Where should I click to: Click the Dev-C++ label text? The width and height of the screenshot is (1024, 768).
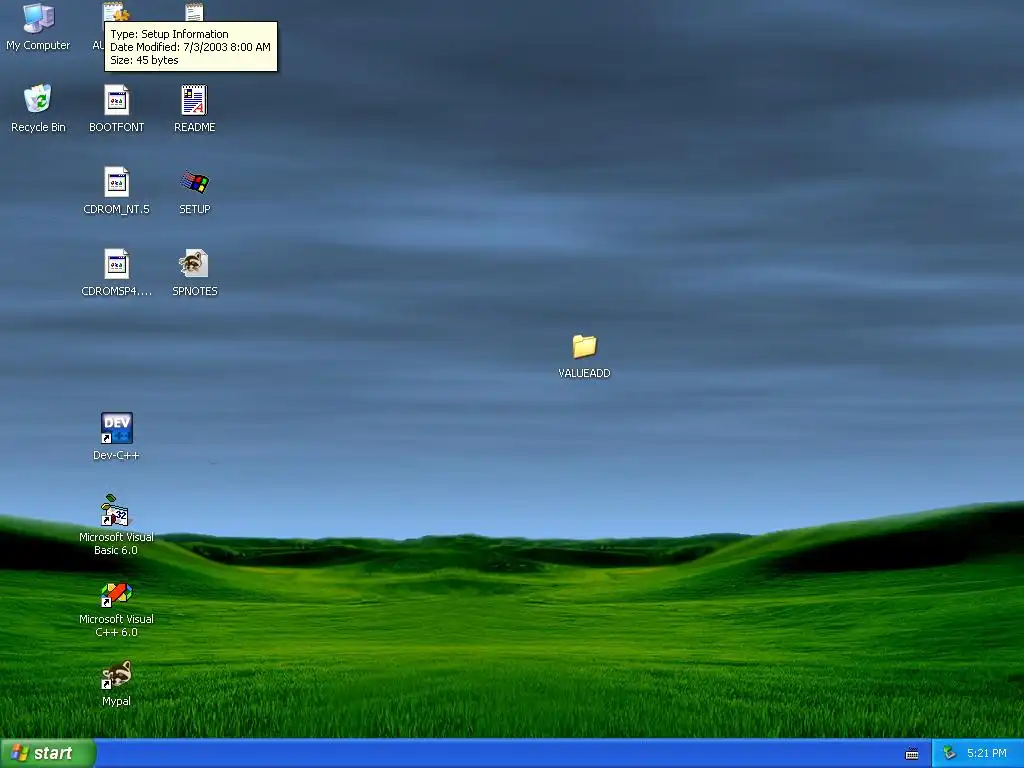(x=116, y=455)
